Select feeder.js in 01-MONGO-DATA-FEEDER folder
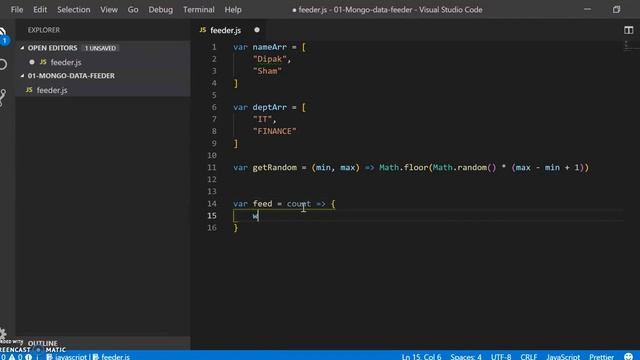 [x=52, y=90]
